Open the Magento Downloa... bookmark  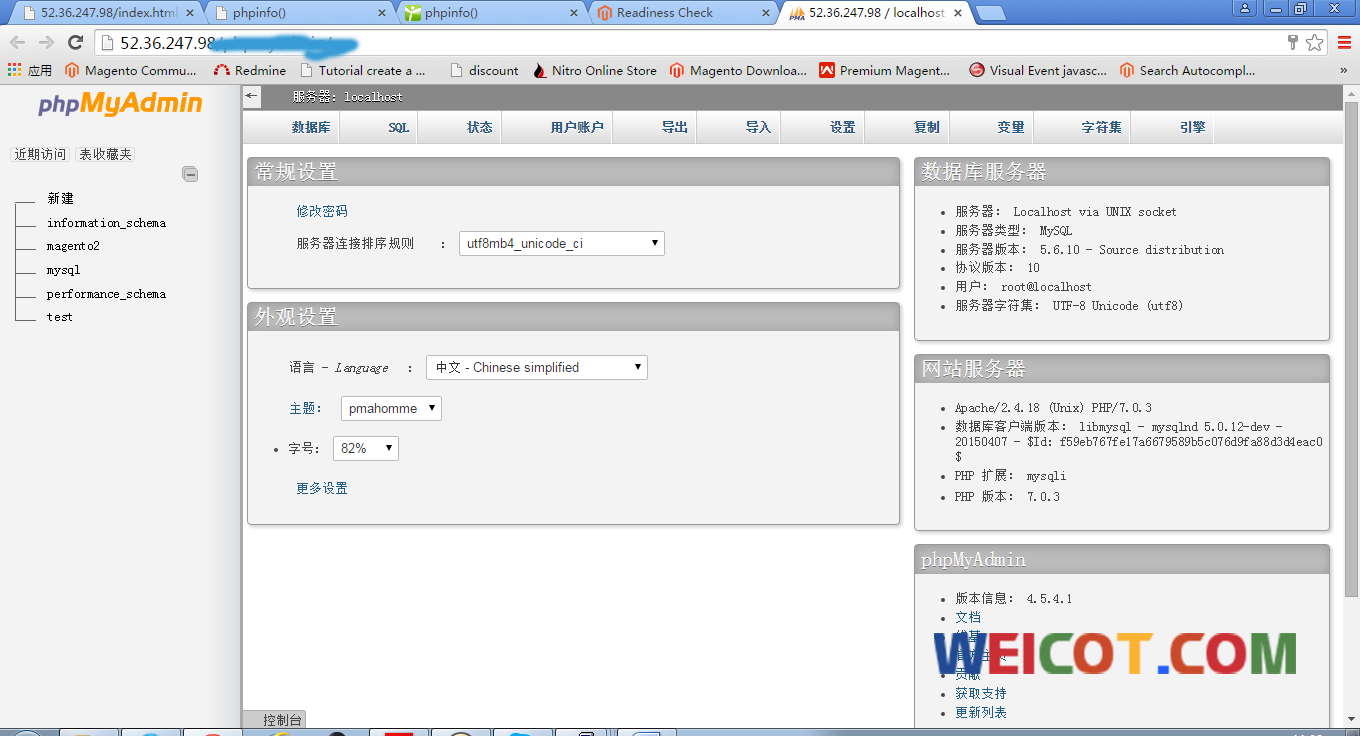[738, 71]
